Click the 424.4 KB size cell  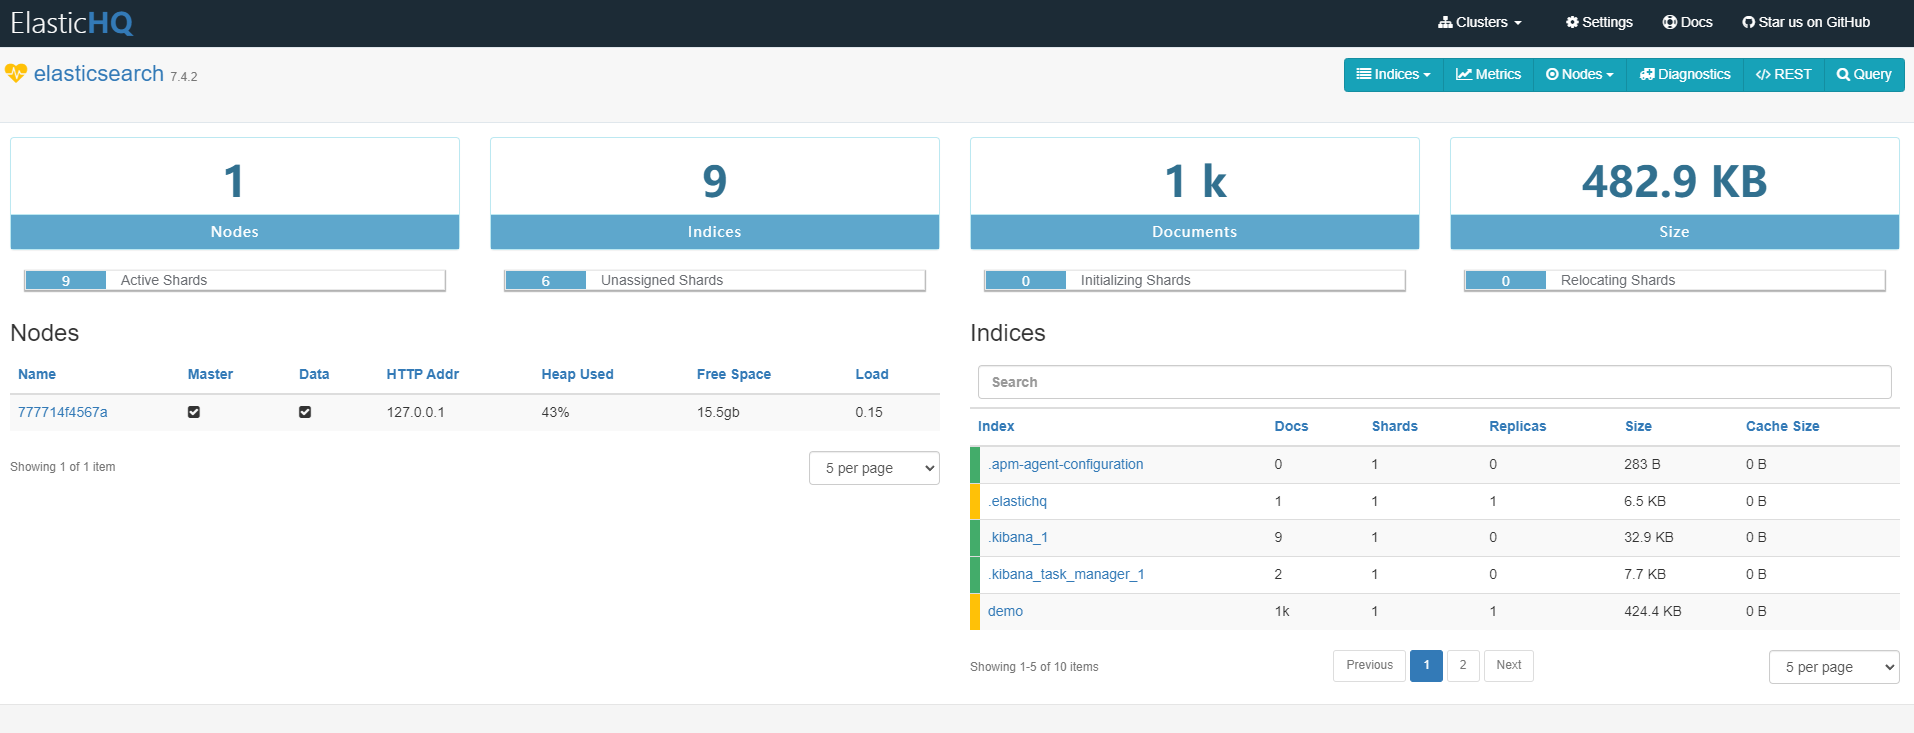[1653, 611]
